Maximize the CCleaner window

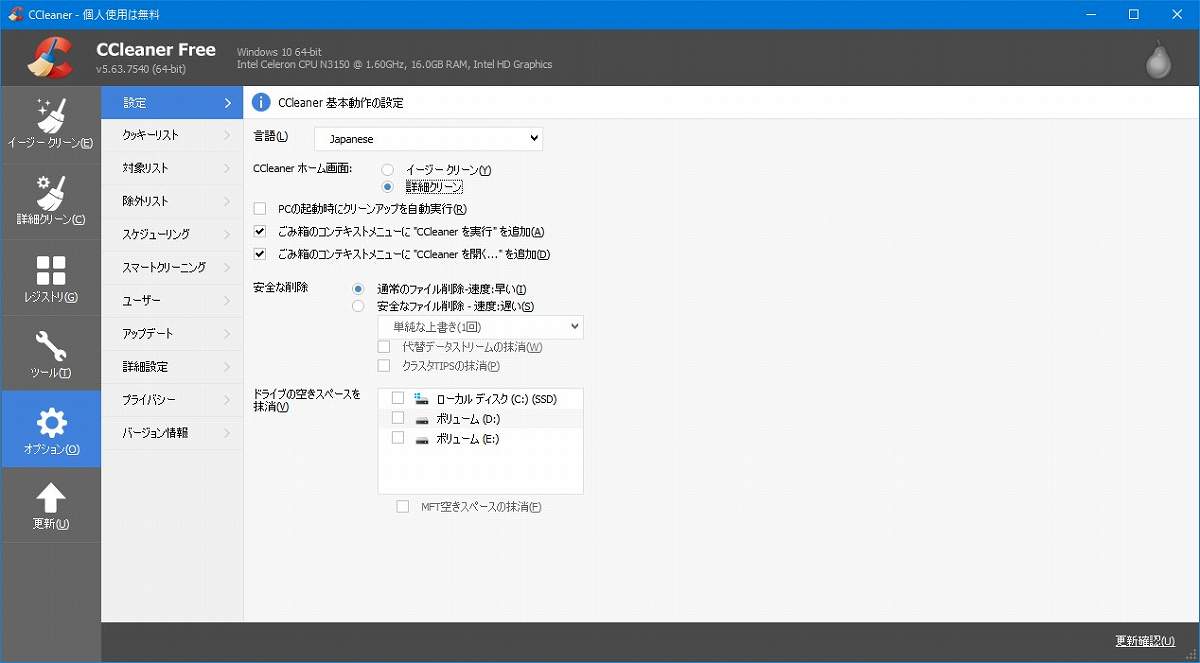click(1133, 14)
